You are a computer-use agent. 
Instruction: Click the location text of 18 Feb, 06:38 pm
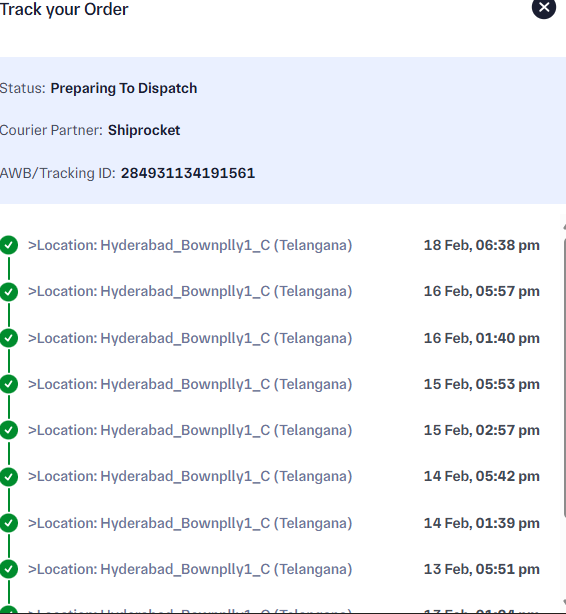click(x=190, y=245)
